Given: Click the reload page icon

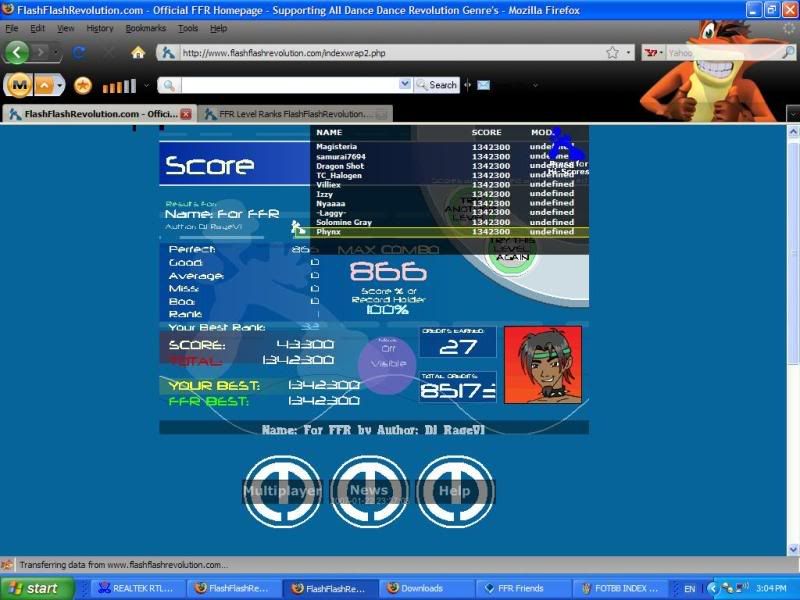Looking at the screenshot, I should pos(79,52).
